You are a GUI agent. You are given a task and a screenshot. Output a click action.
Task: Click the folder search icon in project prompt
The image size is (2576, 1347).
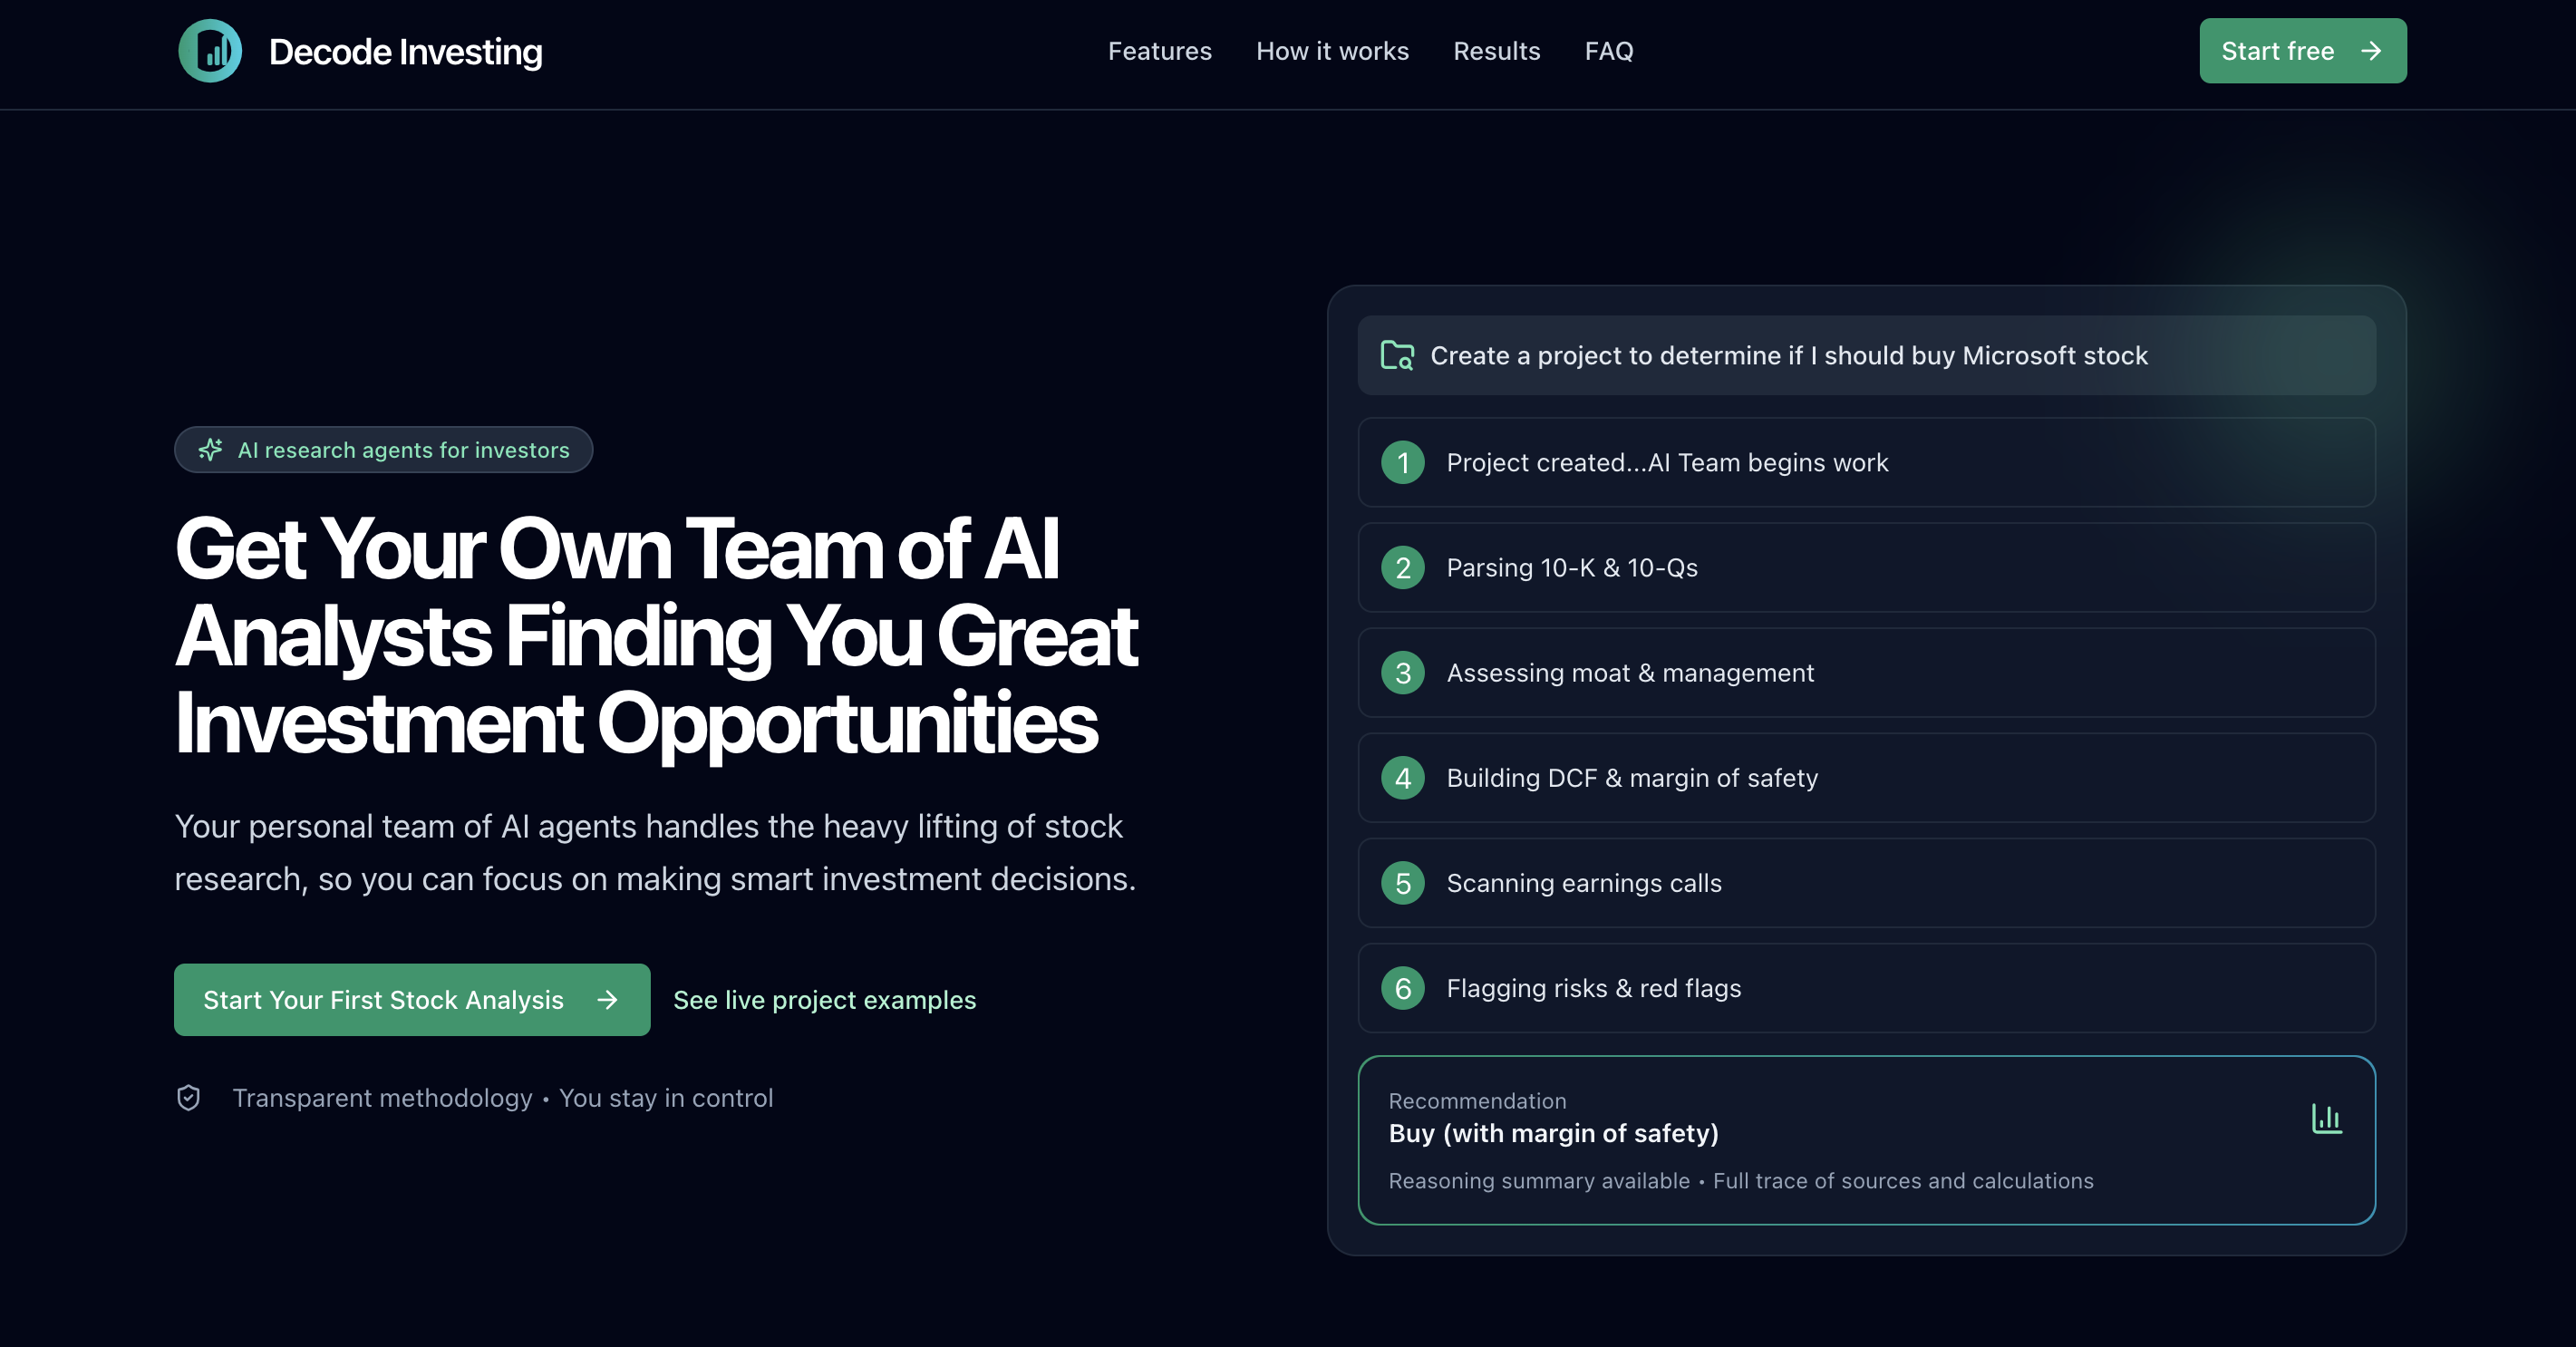(x=1397, y=356)
